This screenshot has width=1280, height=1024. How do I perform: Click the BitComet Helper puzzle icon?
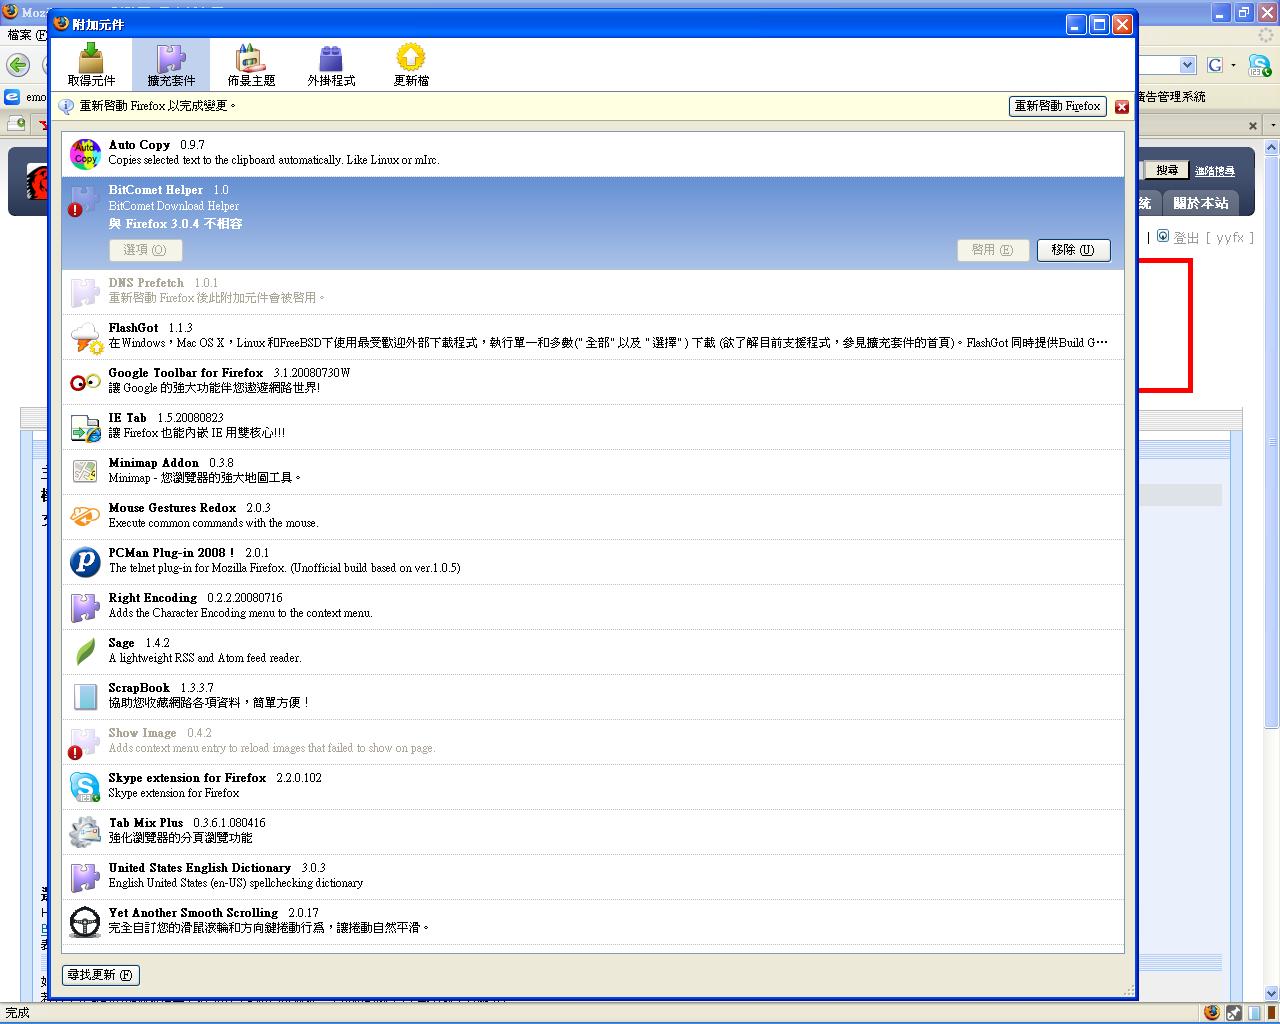point(85,198)
